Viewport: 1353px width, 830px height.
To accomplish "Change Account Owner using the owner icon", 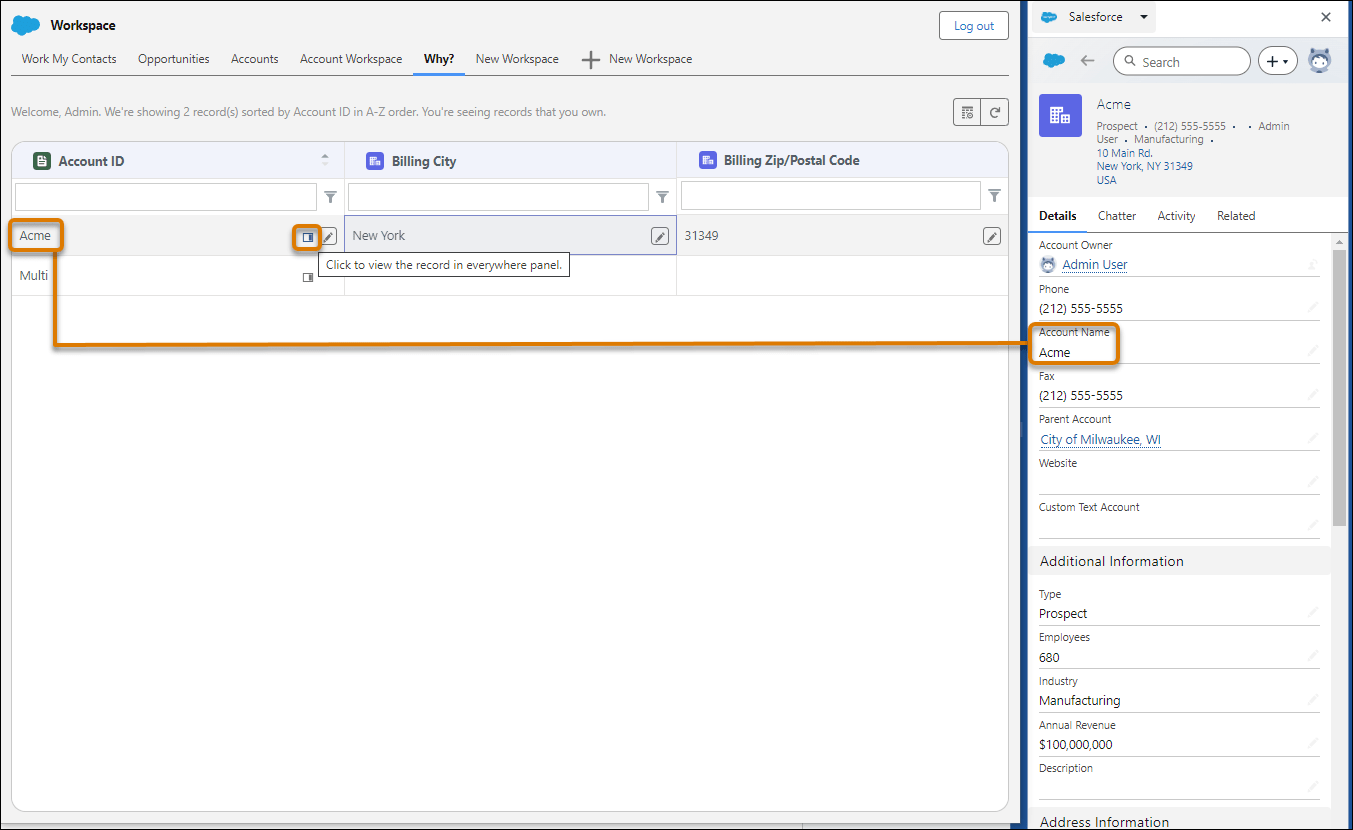I will (1313, 265).
